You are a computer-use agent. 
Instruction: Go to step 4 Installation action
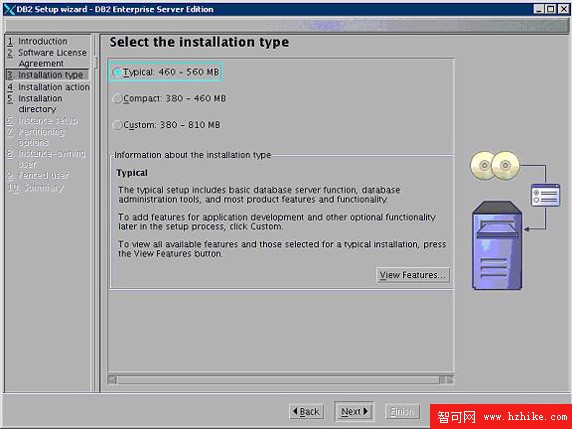point(49,87)
